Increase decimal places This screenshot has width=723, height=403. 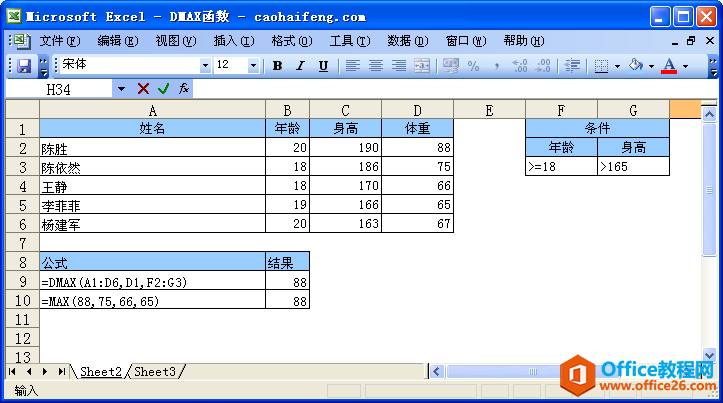pyautogui.click(x=520, y=66)
